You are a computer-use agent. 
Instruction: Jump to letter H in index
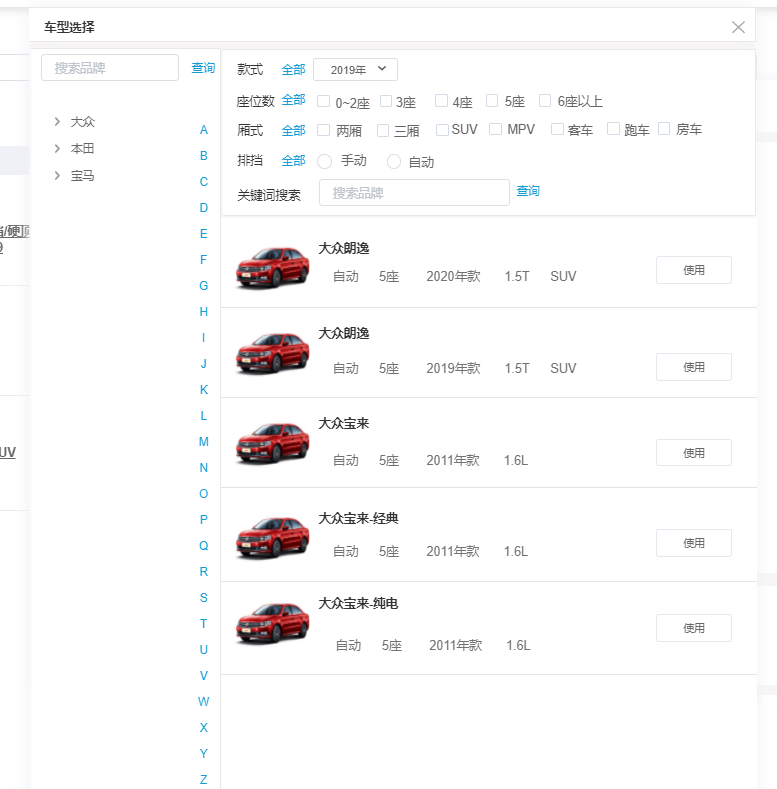pos(203,312)
